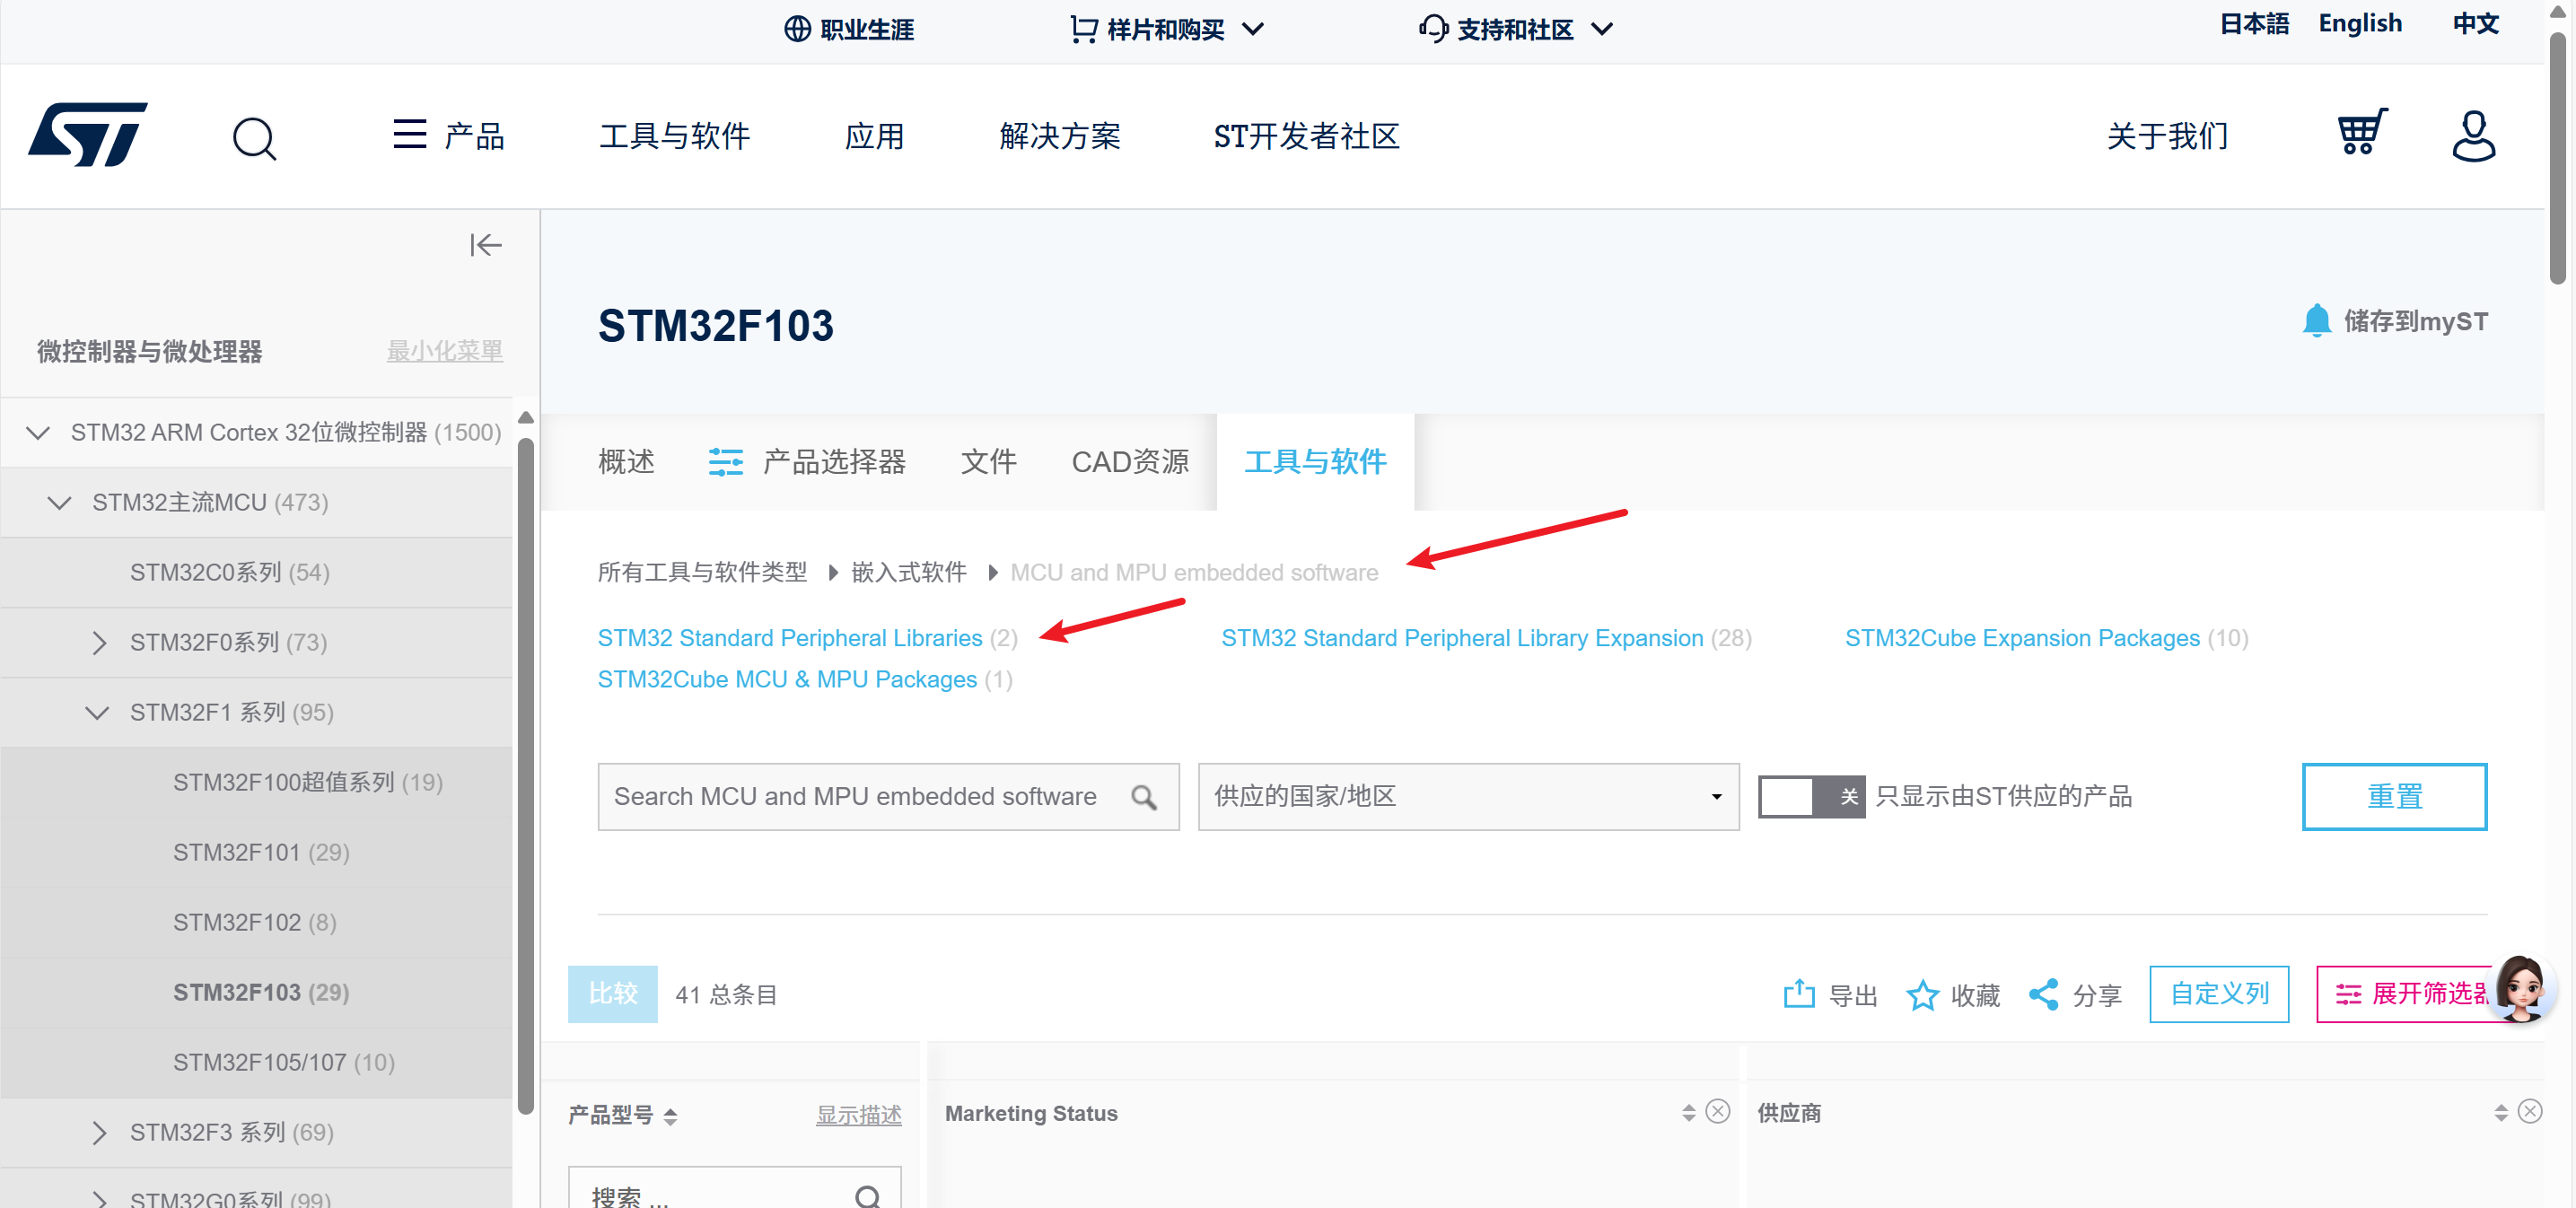Screen dimensions: 2576x1208
Task: Collapse STM32F1 系列 tree node
Action: coord(97,713)
